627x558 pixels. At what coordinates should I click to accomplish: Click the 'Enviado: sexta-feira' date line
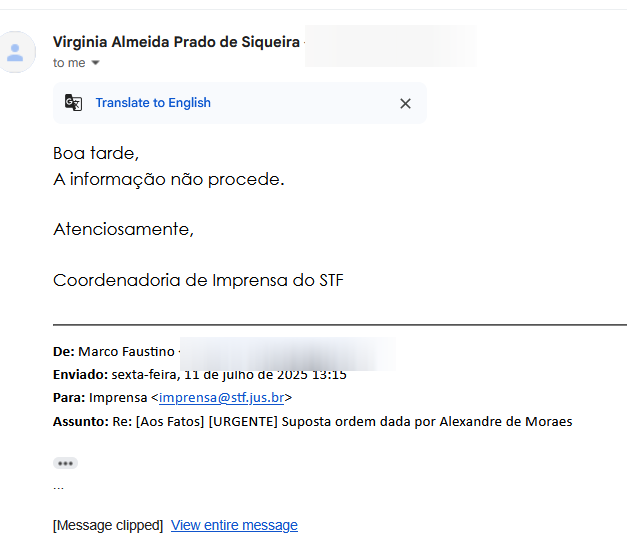[x=200, y=375]
